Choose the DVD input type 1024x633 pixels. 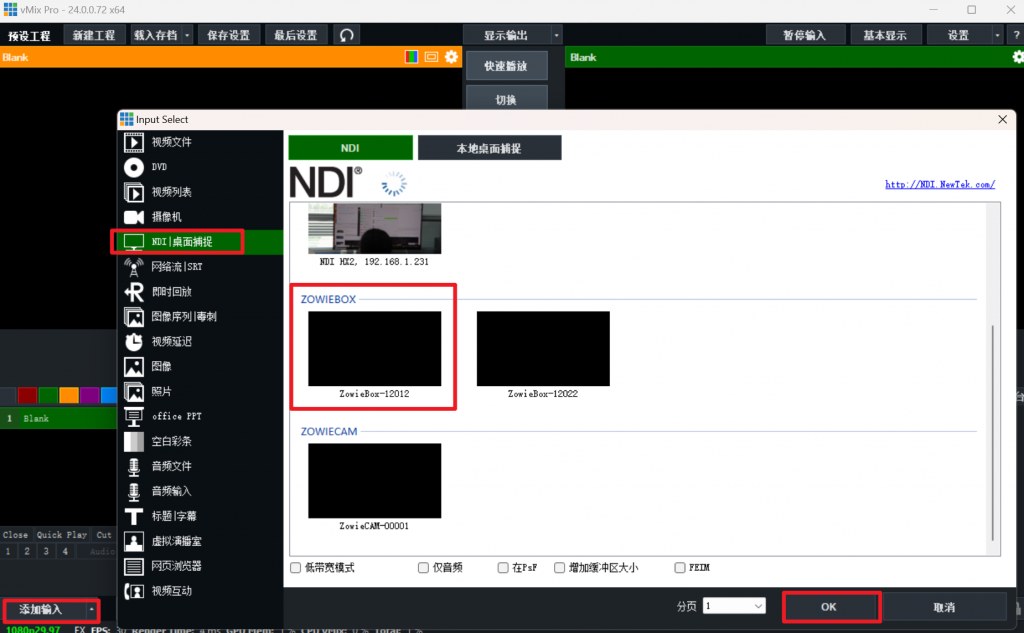pyautogui.click(x=200, y=167)
